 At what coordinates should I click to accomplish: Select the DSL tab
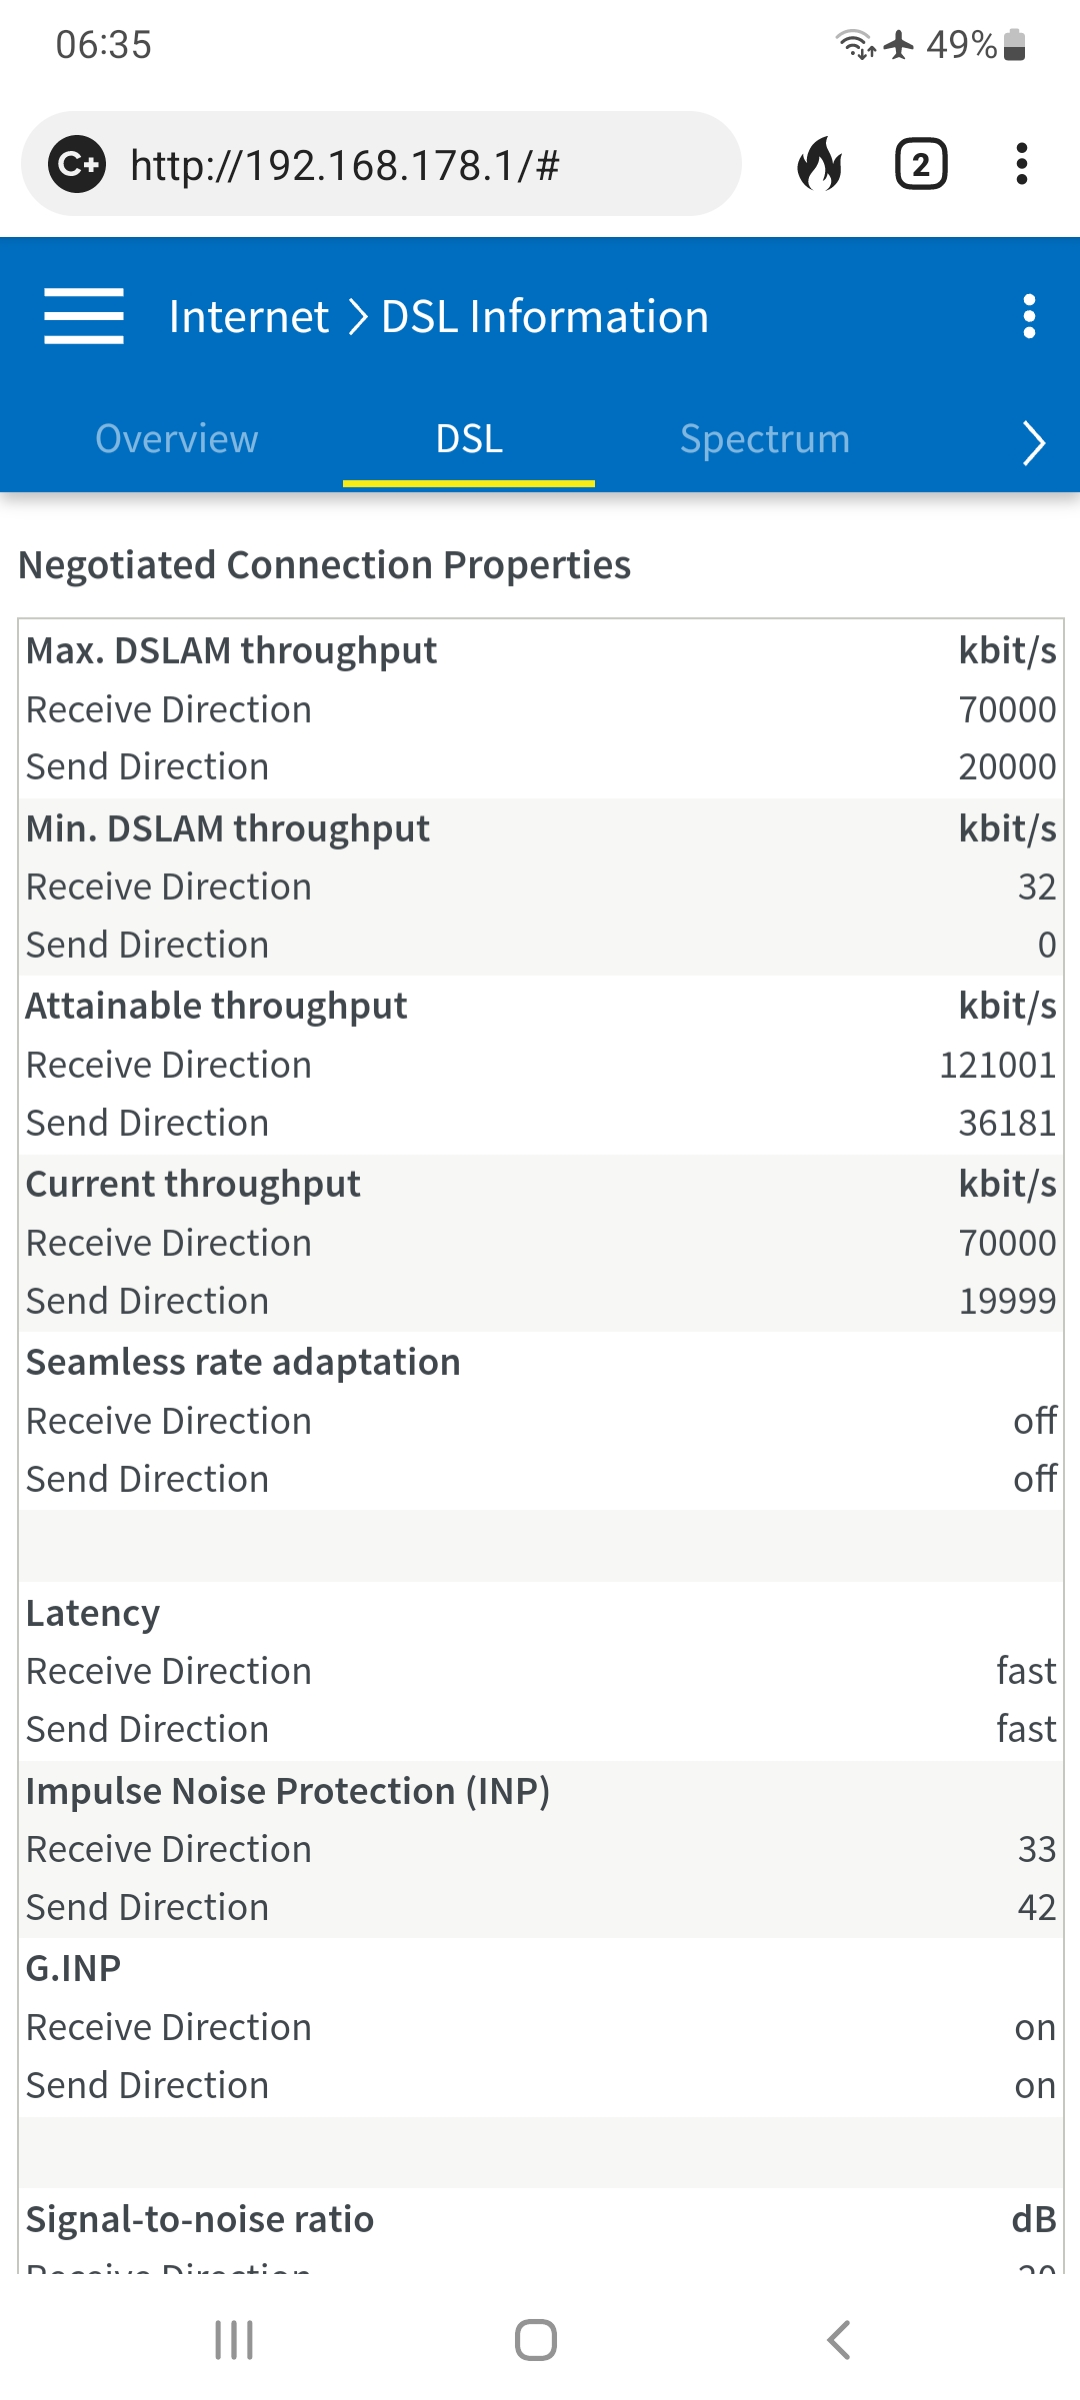pos(469,439)
